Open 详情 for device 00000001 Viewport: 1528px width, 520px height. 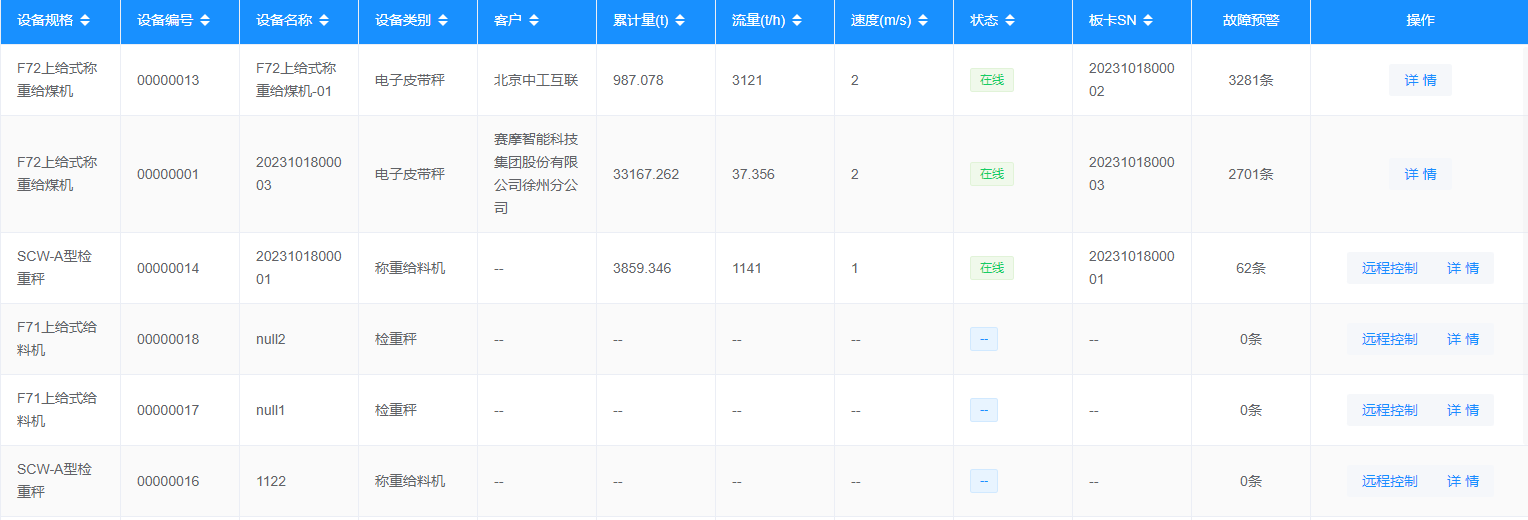click(1420, 174)
